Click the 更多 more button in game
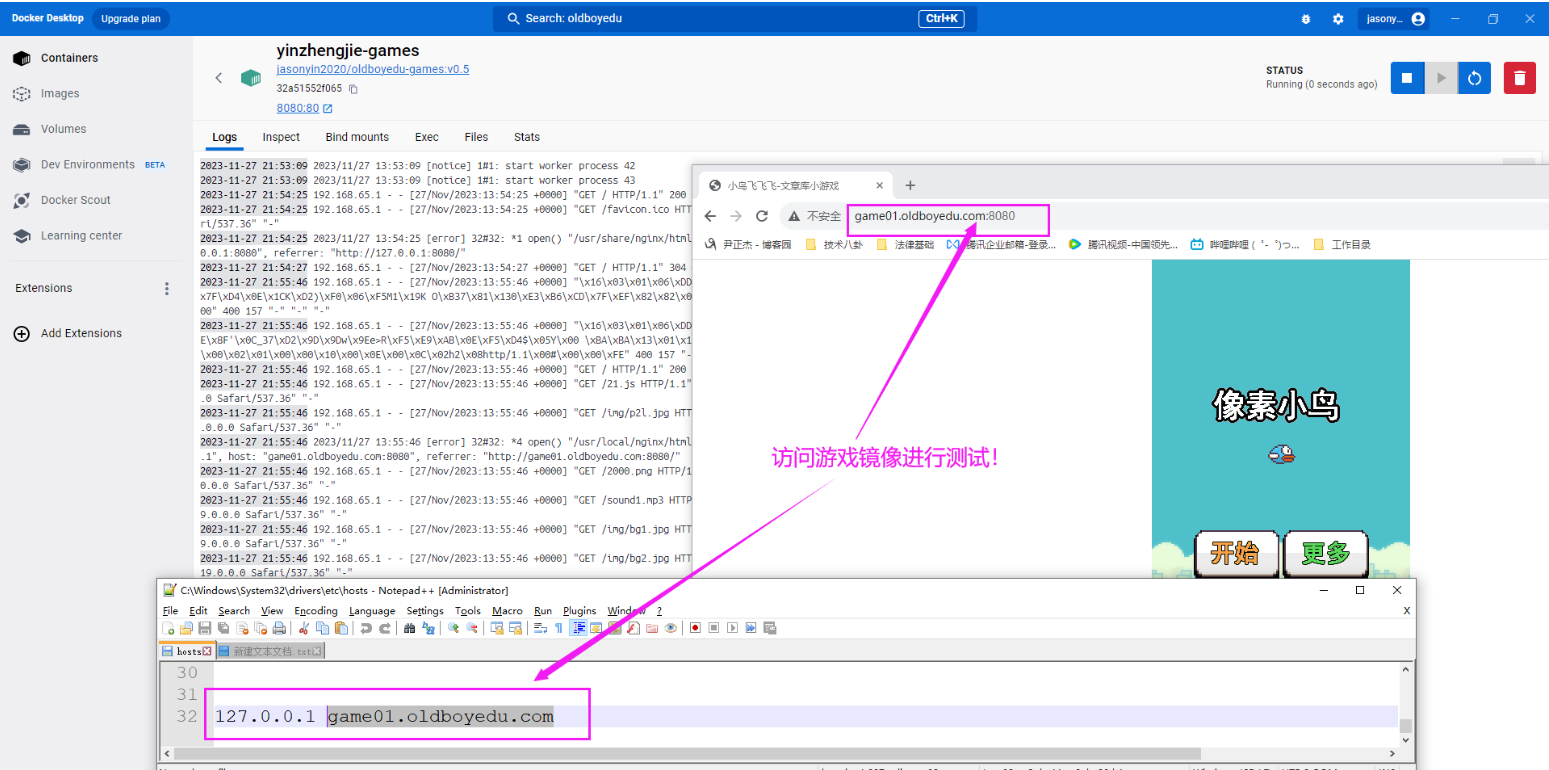 (x=1325, y=553)
